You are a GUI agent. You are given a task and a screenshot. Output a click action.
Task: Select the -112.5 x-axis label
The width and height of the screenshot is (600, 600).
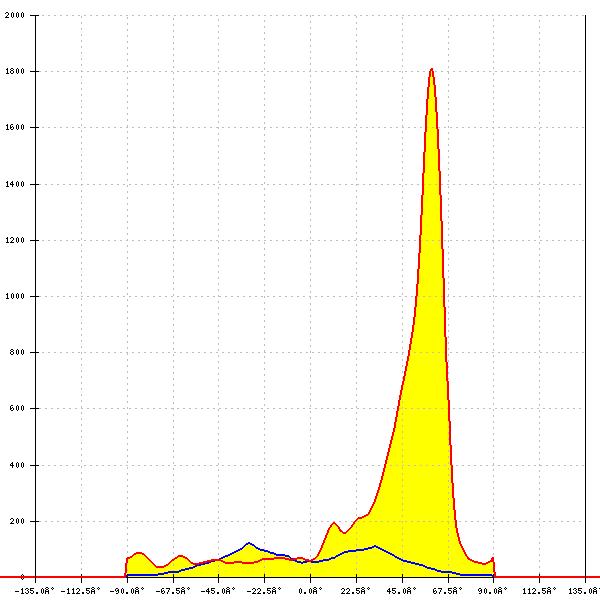point(80,591)
